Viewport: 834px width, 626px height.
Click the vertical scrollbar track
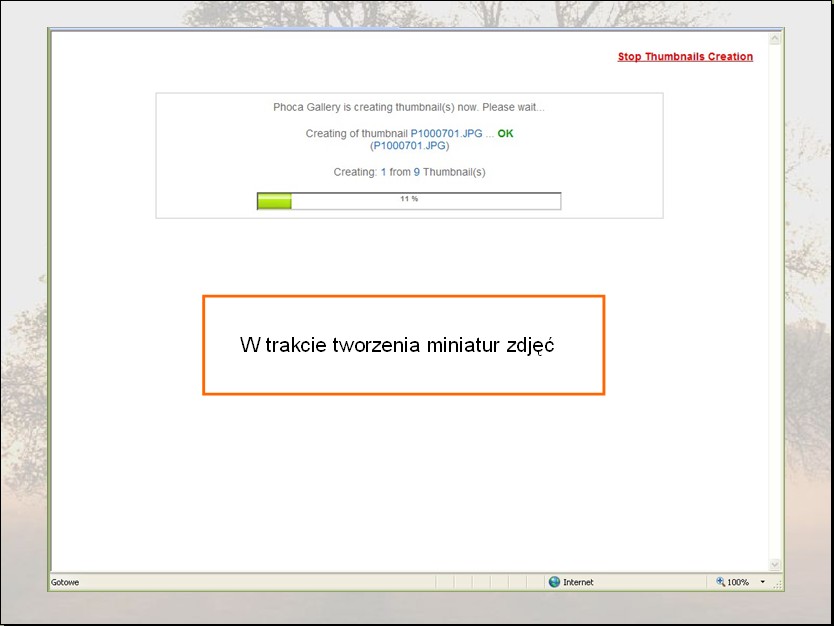pos(774,300)
